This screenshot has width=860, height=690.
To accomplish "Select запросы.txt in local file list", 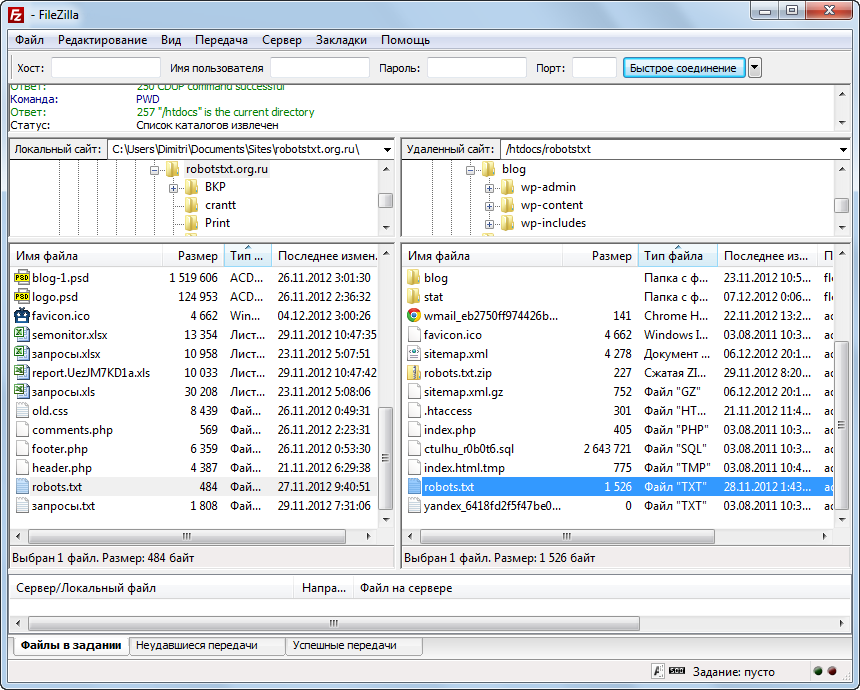I will point(195,506).
